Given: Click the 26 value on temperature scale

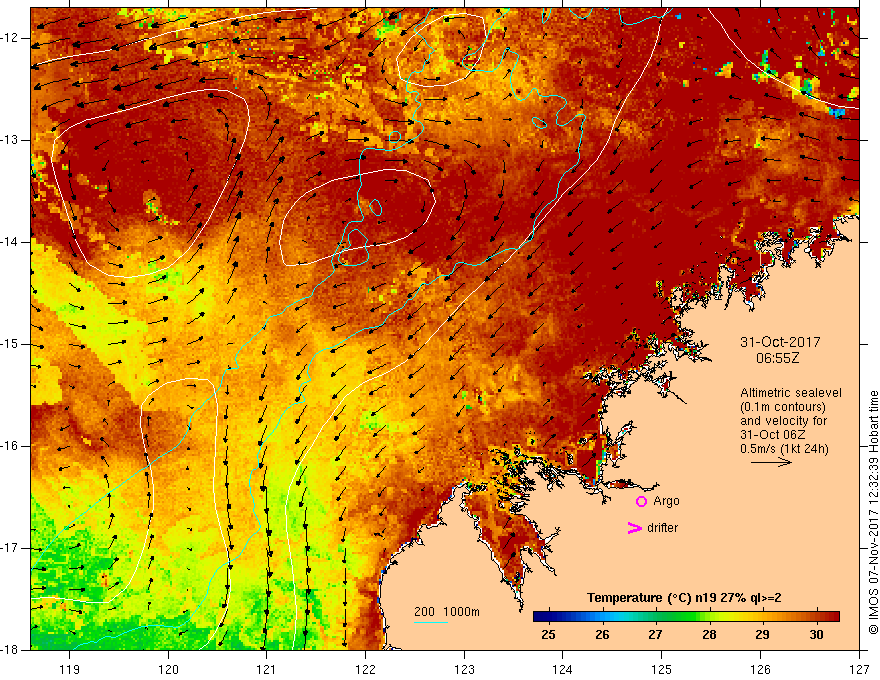Looking at the screenshot, I should [602, 635].
